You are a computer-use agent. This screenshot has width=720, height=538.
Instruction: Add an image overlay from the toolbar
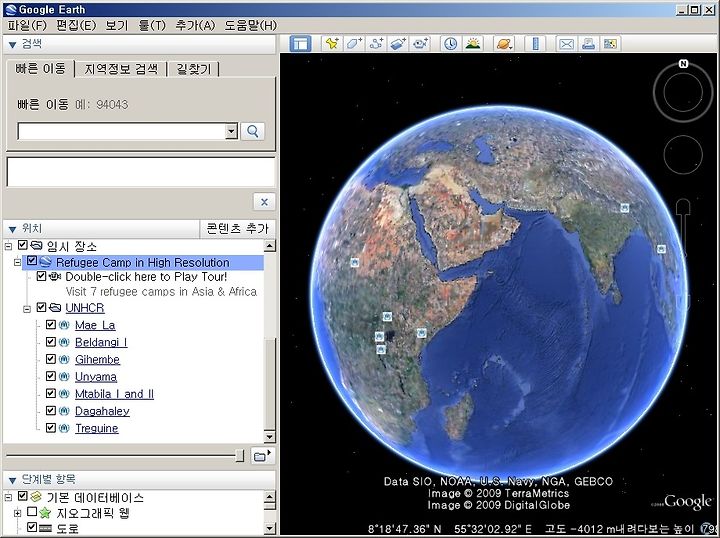click(x=398, y=44)
